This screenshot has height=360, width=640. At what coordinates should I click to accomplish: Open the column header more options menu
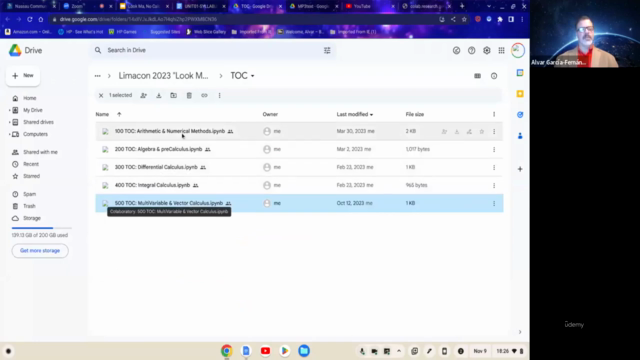click(x=494, y=114)
